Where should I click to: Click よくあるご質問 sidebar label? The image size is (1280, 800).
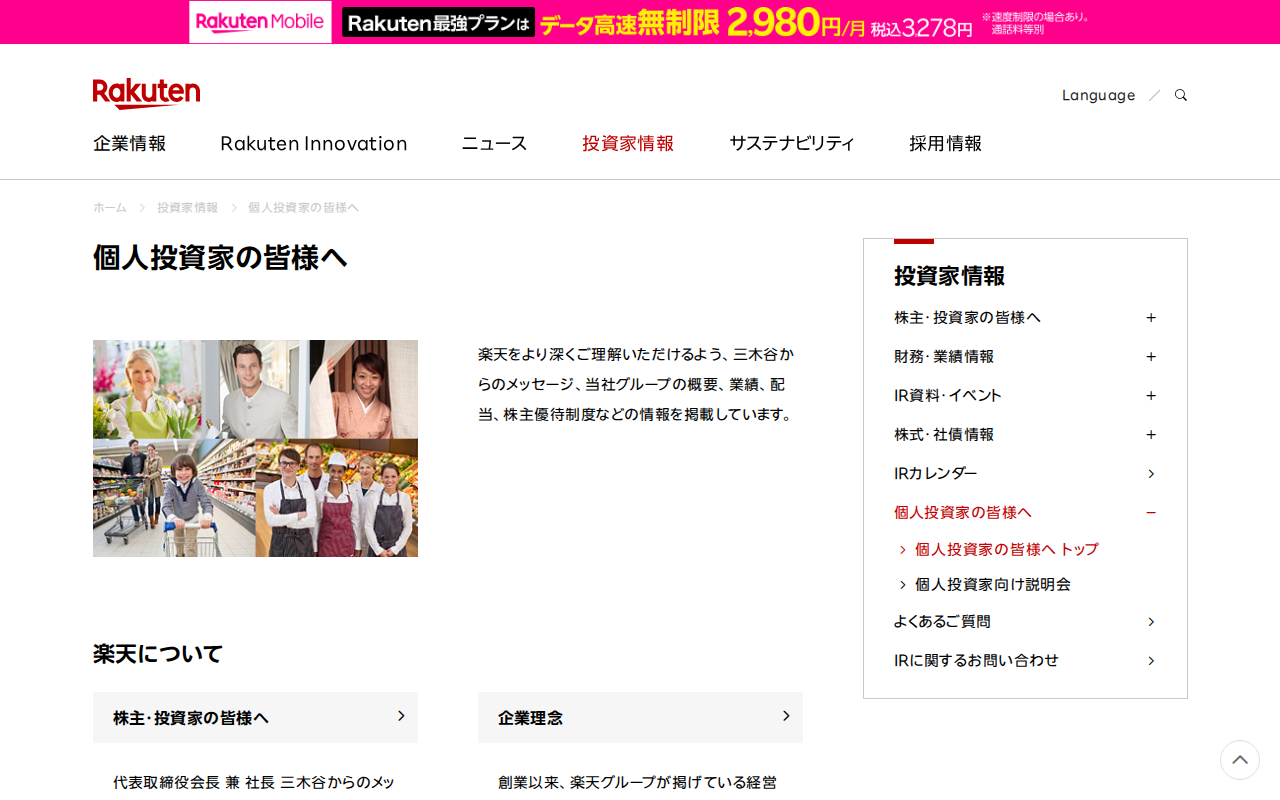click(x=942, y=621)
